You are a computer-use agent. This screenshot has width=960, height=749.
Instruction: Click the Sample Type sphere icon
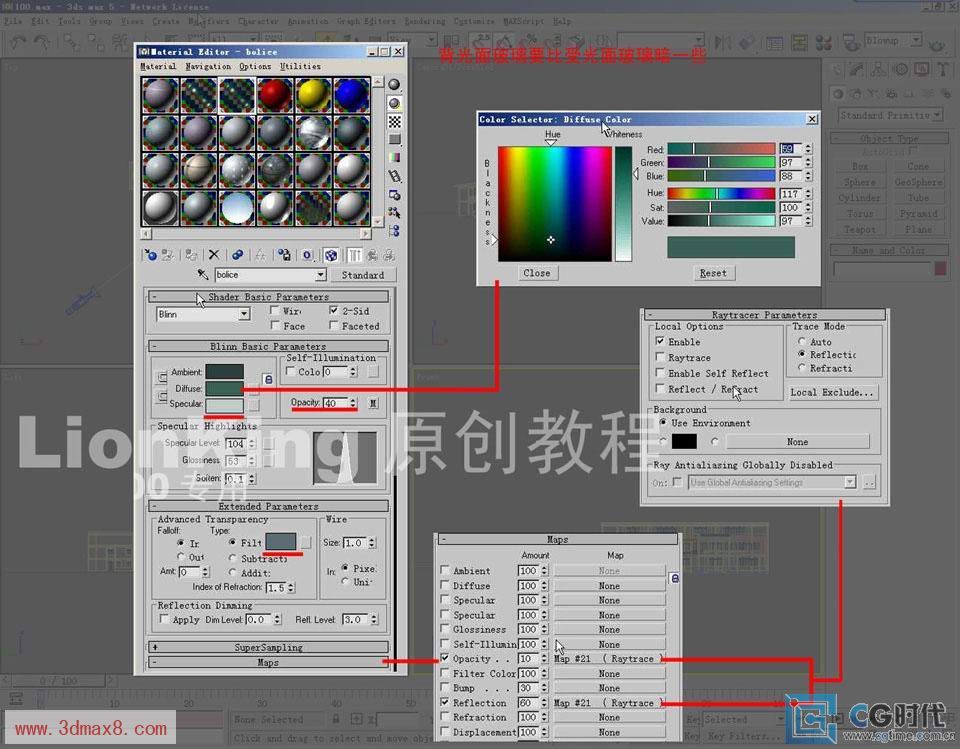click(x=395, y=85)
